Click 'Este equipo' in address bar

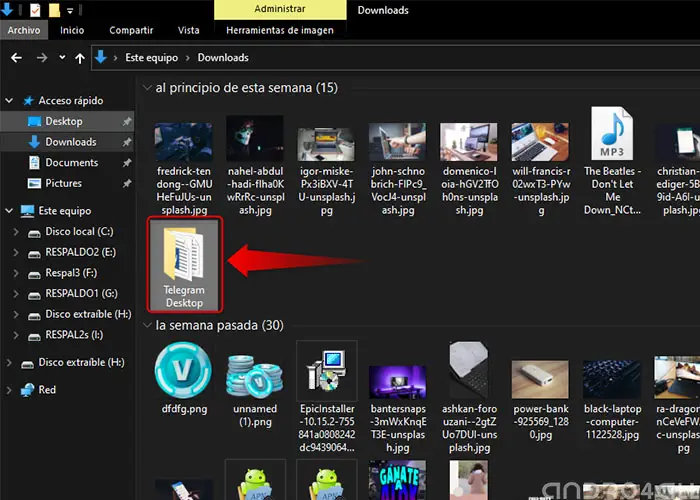[151, 58]
